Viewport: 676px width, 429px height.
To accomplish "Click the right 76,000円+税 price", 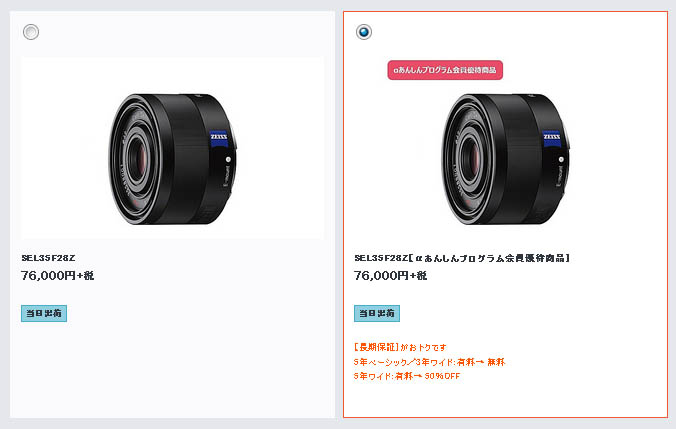I will 390,276.
